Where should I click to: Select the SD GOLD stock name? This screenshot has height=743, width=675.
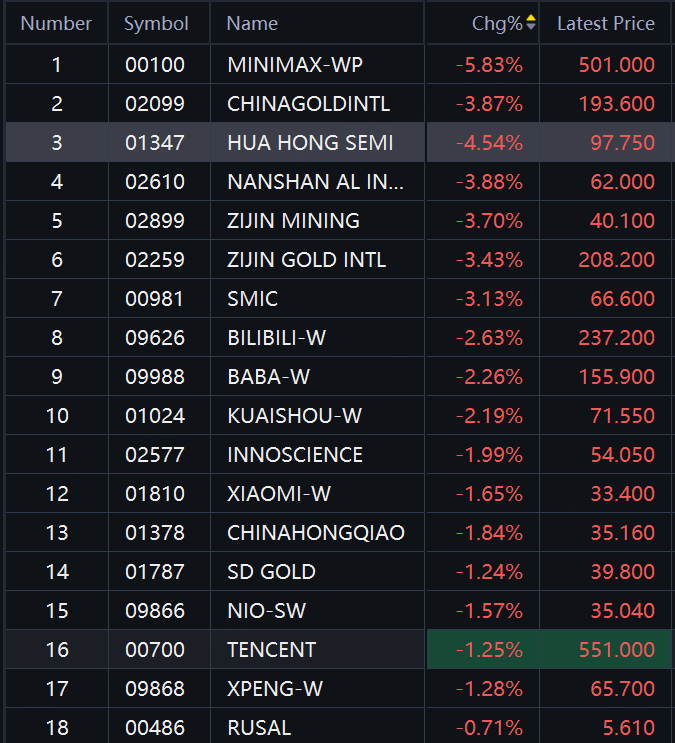(x=272, y=572)
